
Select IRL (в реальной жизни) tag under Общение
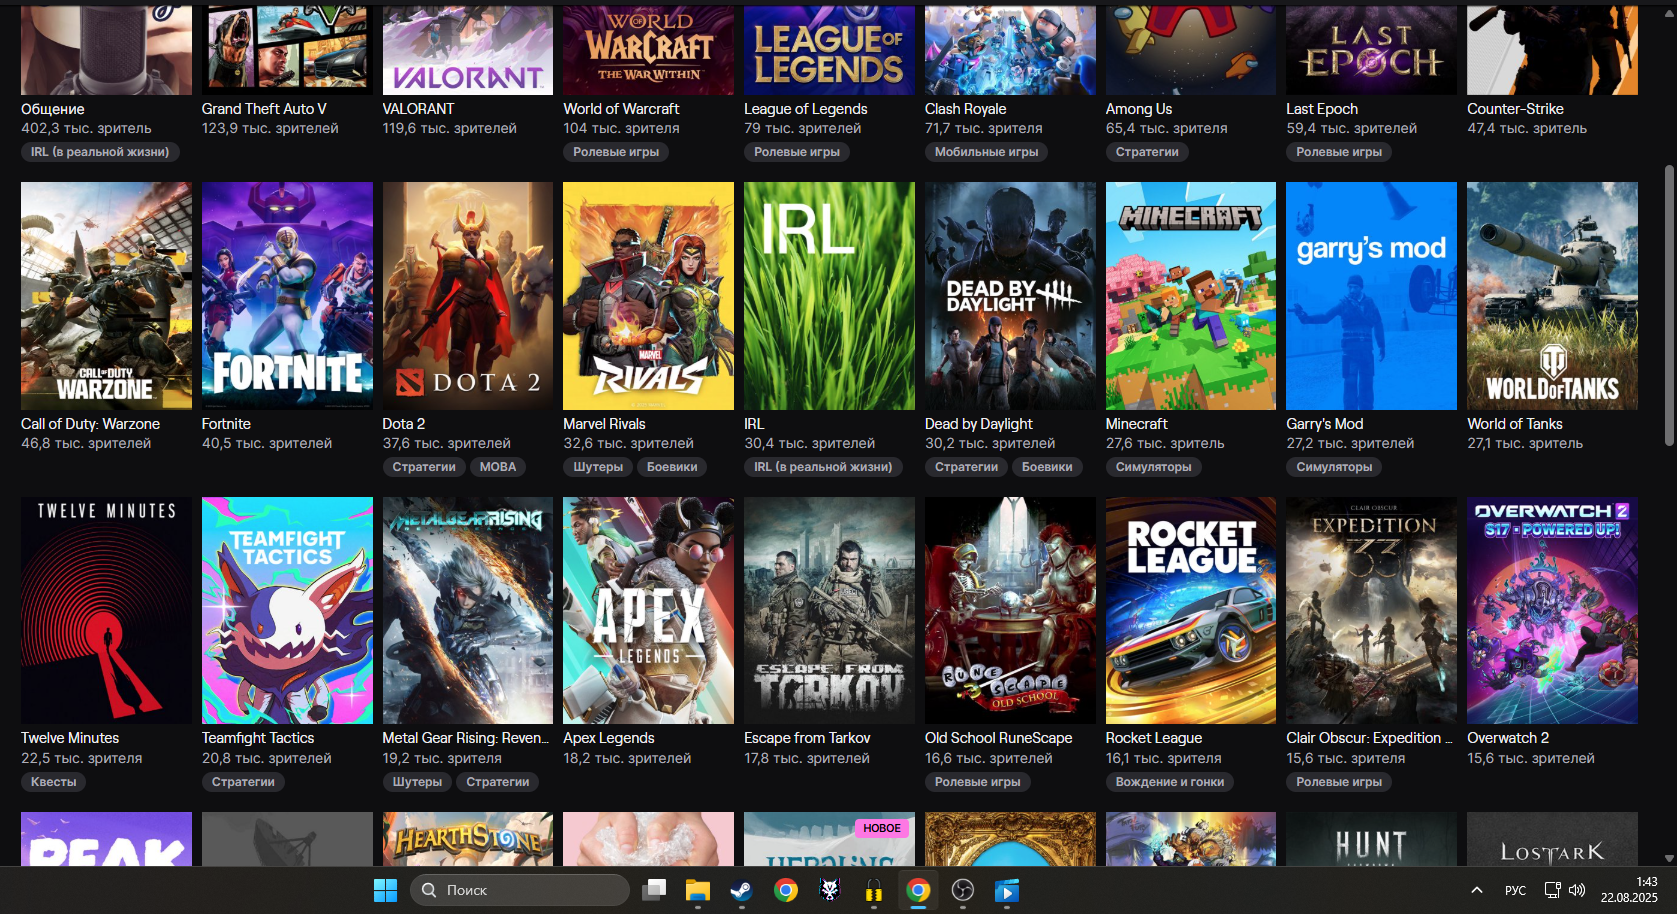(100, 152)
